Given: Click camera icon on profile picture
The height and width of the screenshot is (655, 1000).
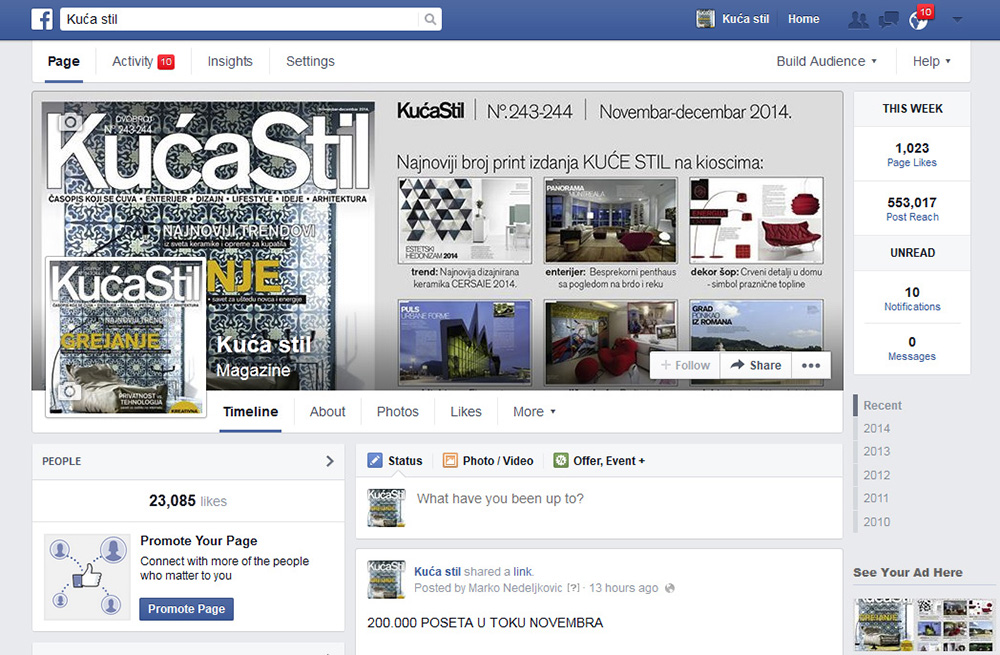Looking at the screenshot, I should [x=69, y=391].
